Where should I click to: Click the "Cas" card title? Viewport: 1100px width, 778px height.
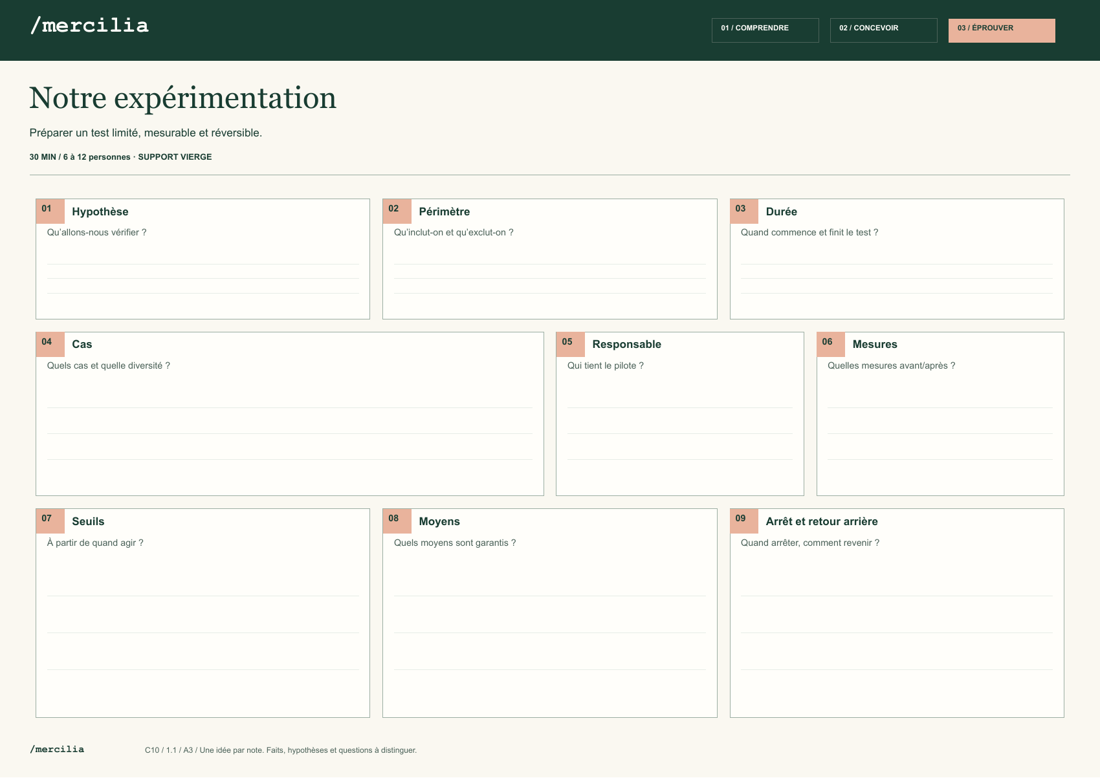pos(82,344)
